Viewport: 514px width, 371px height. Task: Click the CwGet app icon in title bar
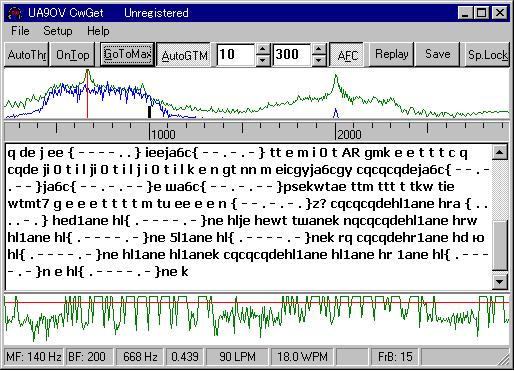tap(15, 13)
